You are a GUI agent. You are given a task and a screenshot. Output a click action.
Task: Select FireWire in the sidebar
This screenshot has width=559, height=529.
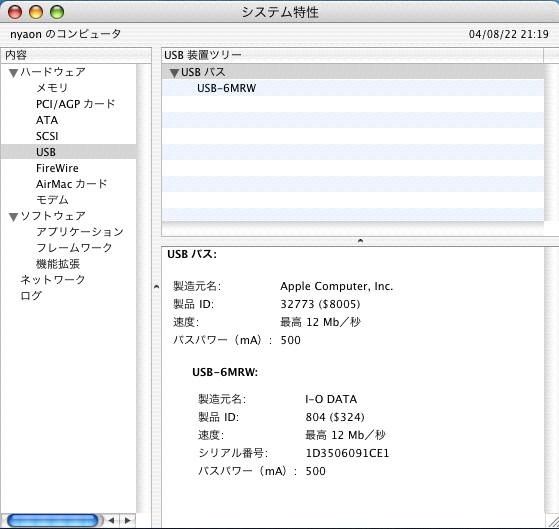tap(57, 168)
